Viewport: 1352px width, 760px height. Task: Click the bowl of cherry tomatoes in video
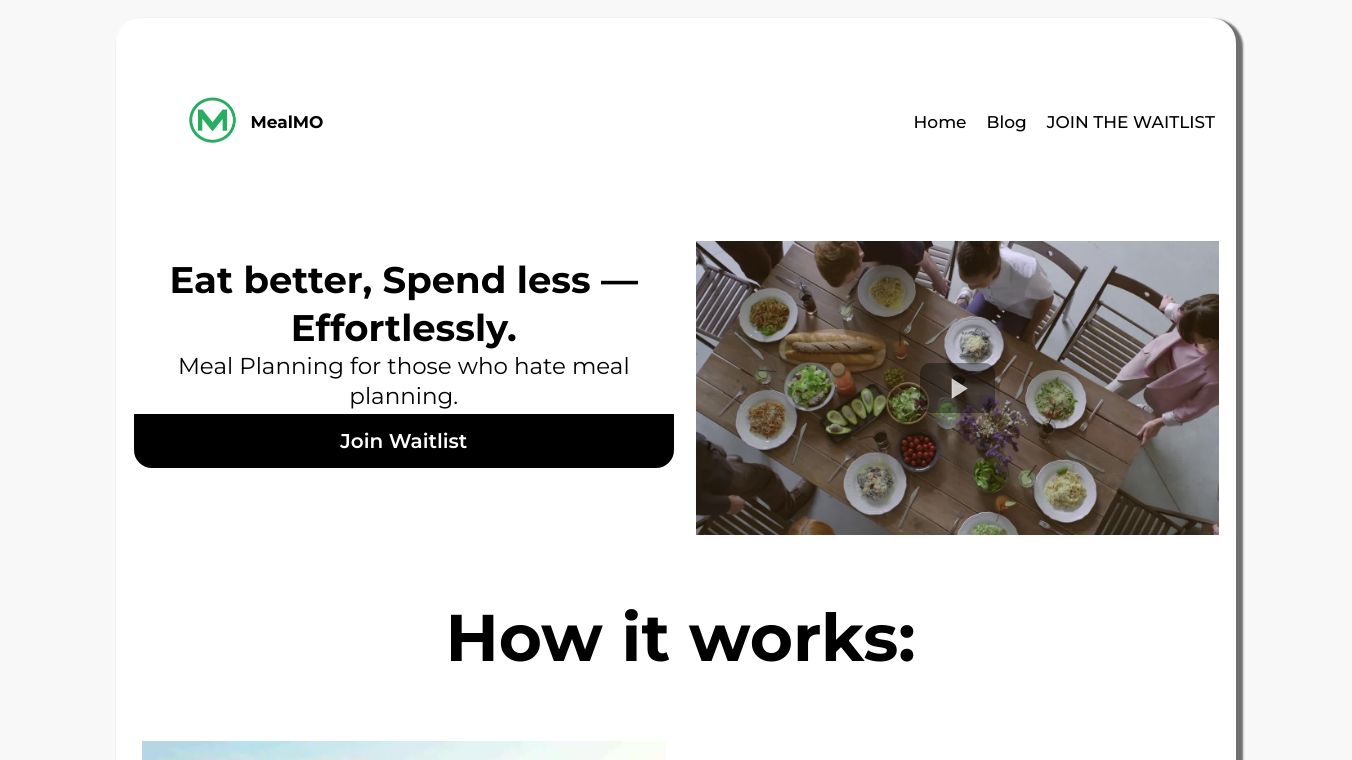point(917,450)
